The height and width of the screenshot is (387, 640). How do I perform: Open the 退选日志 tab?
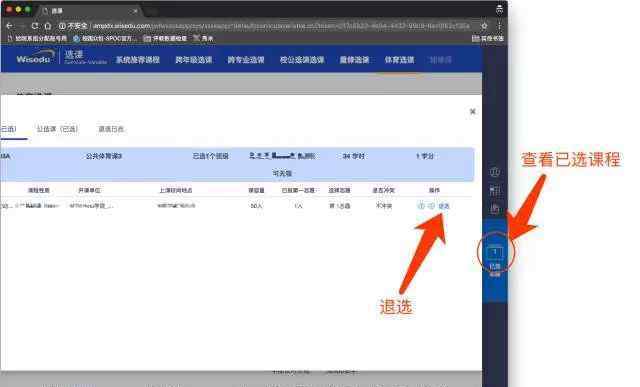111,129
